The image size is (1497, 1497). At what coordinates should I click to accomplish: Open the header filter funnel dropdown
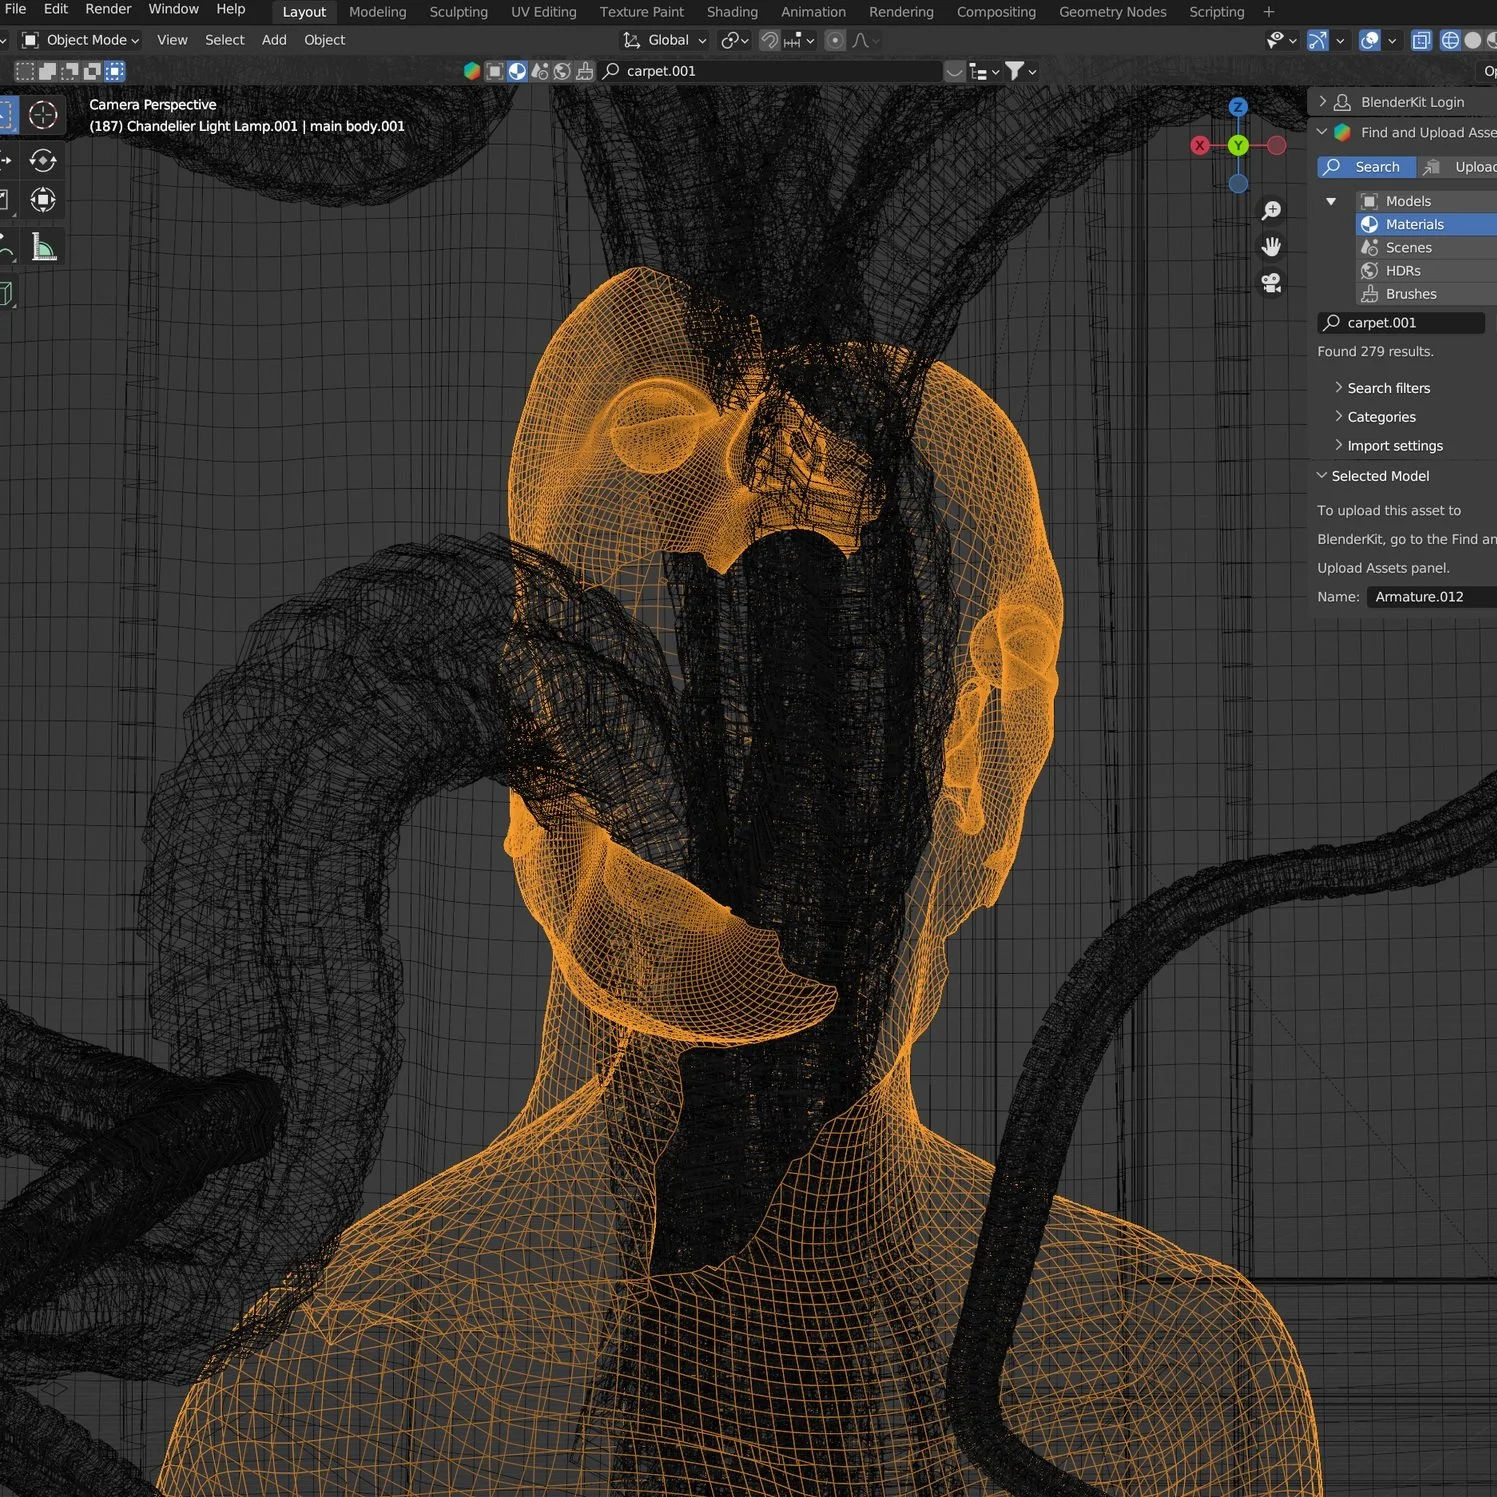tap(1021, 71)
